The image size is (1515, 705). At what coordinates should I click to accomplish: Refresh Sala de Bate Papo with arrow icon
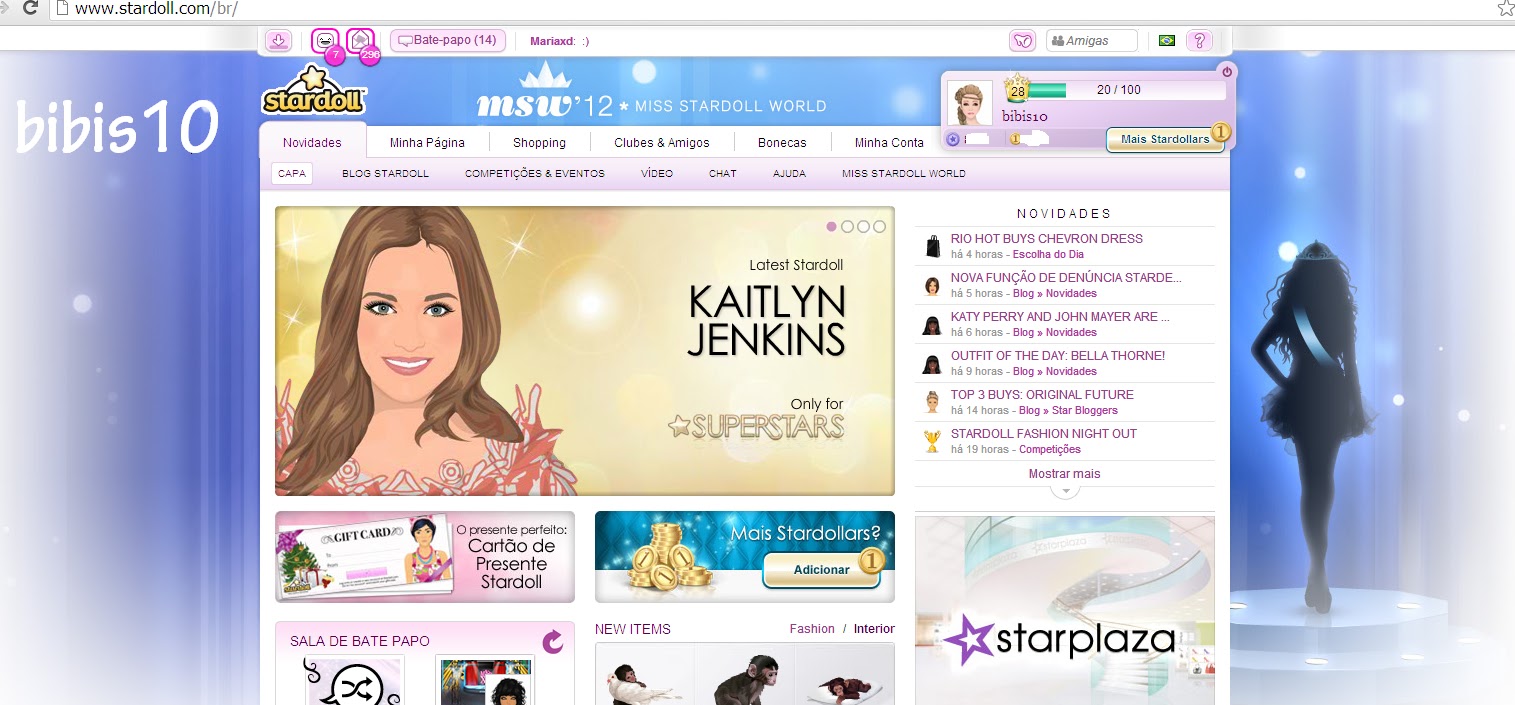[x=552, y=642]
